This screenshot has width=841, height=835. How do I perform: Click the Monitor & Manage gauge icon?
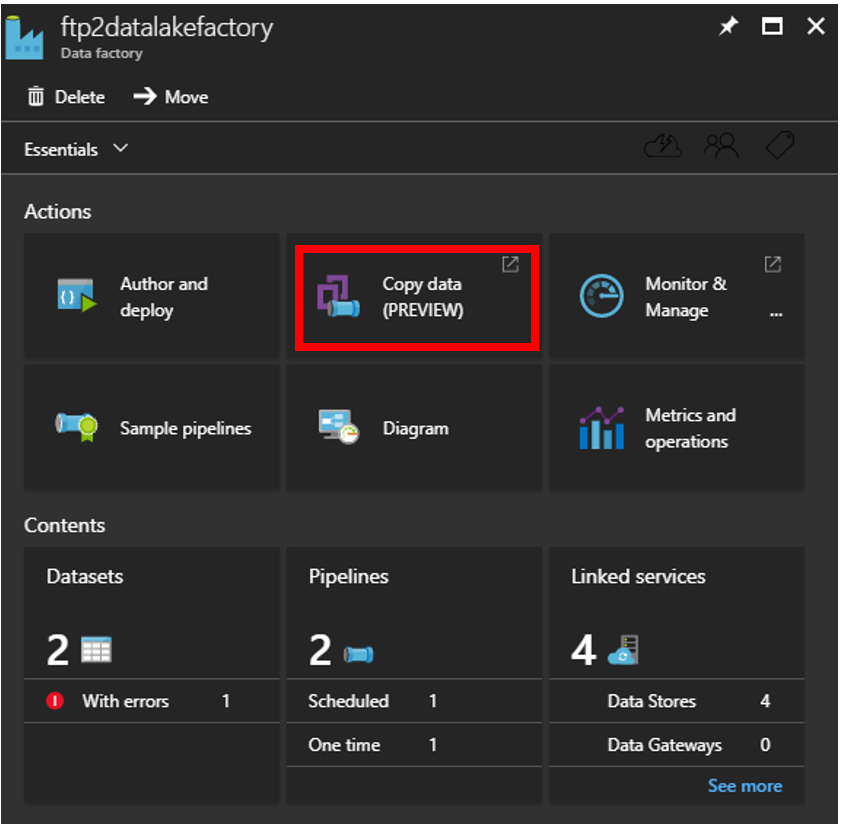pyautogui.click(x=601, y=296)
